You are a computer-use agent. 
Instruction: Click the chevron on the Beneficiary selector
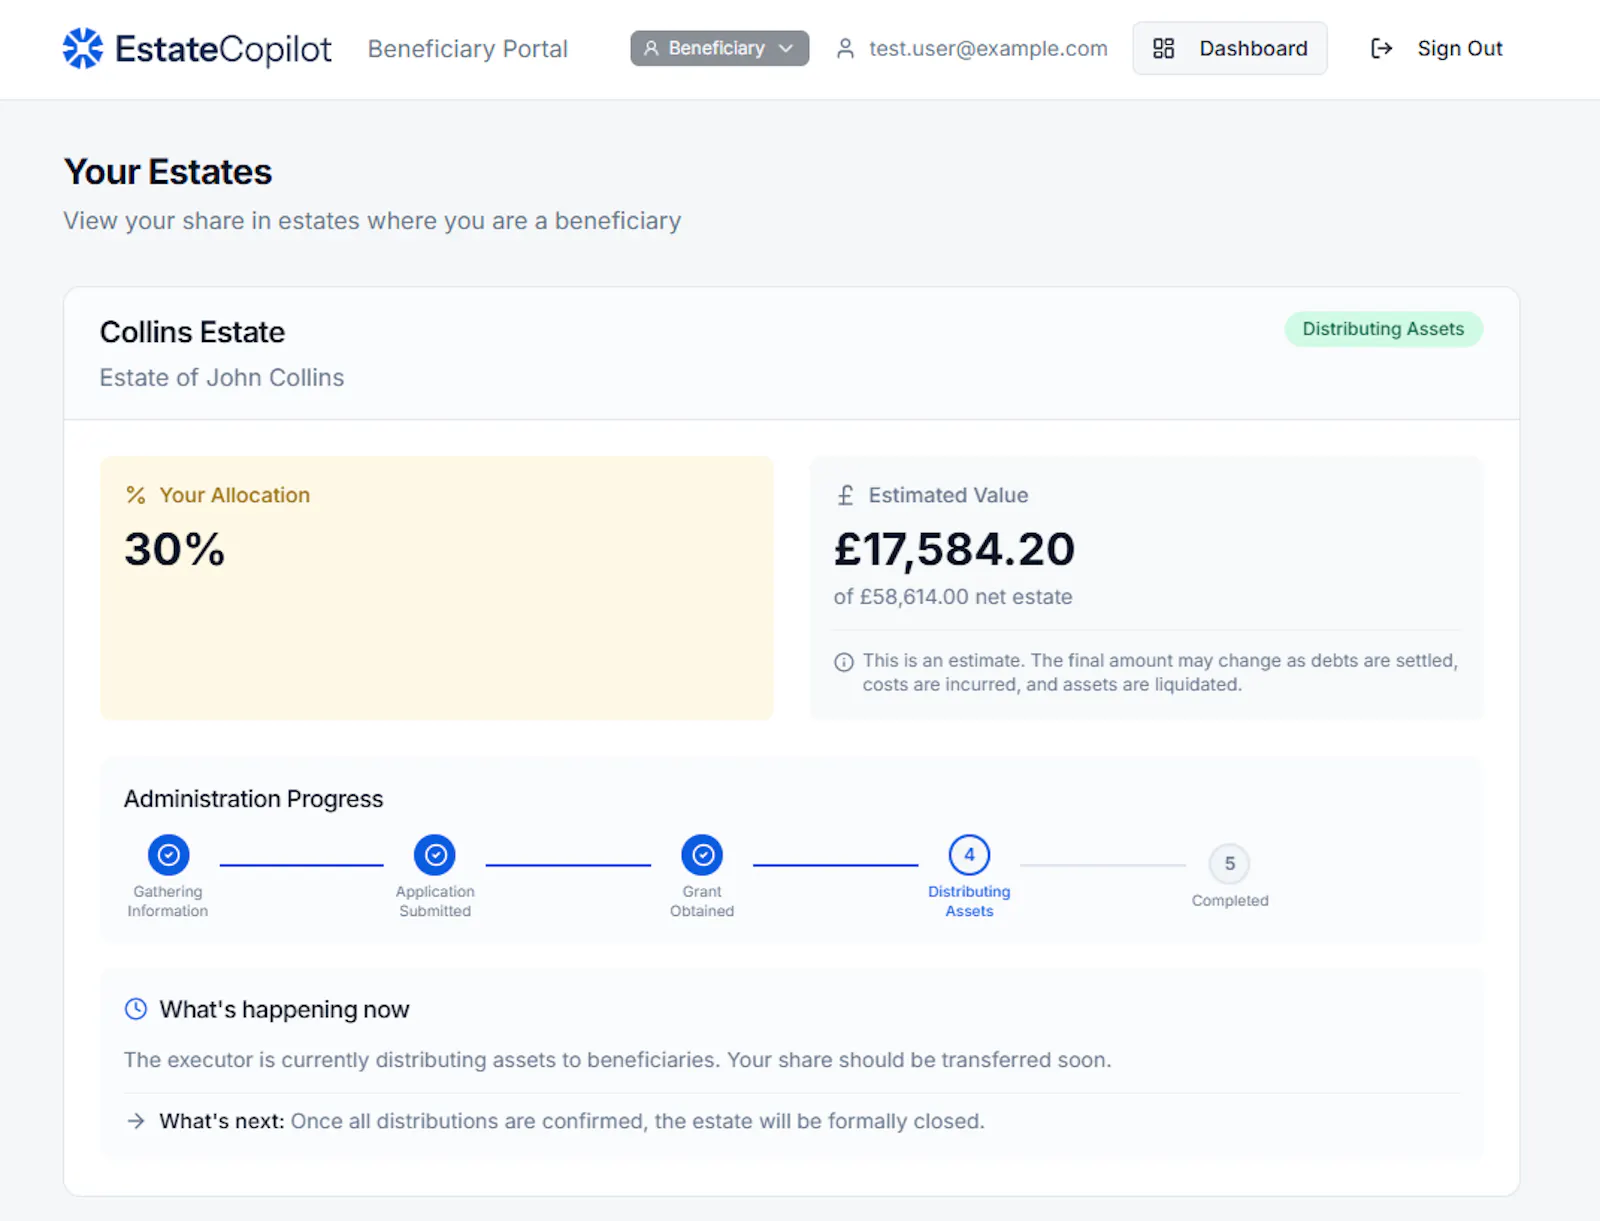[786, 48]
